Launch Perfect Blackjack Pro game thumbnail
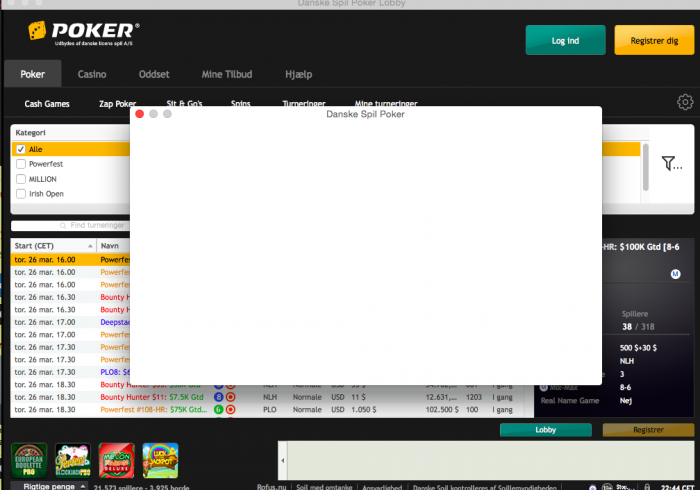The height and width of the screenshot is (490, 700). coord(73,461)
